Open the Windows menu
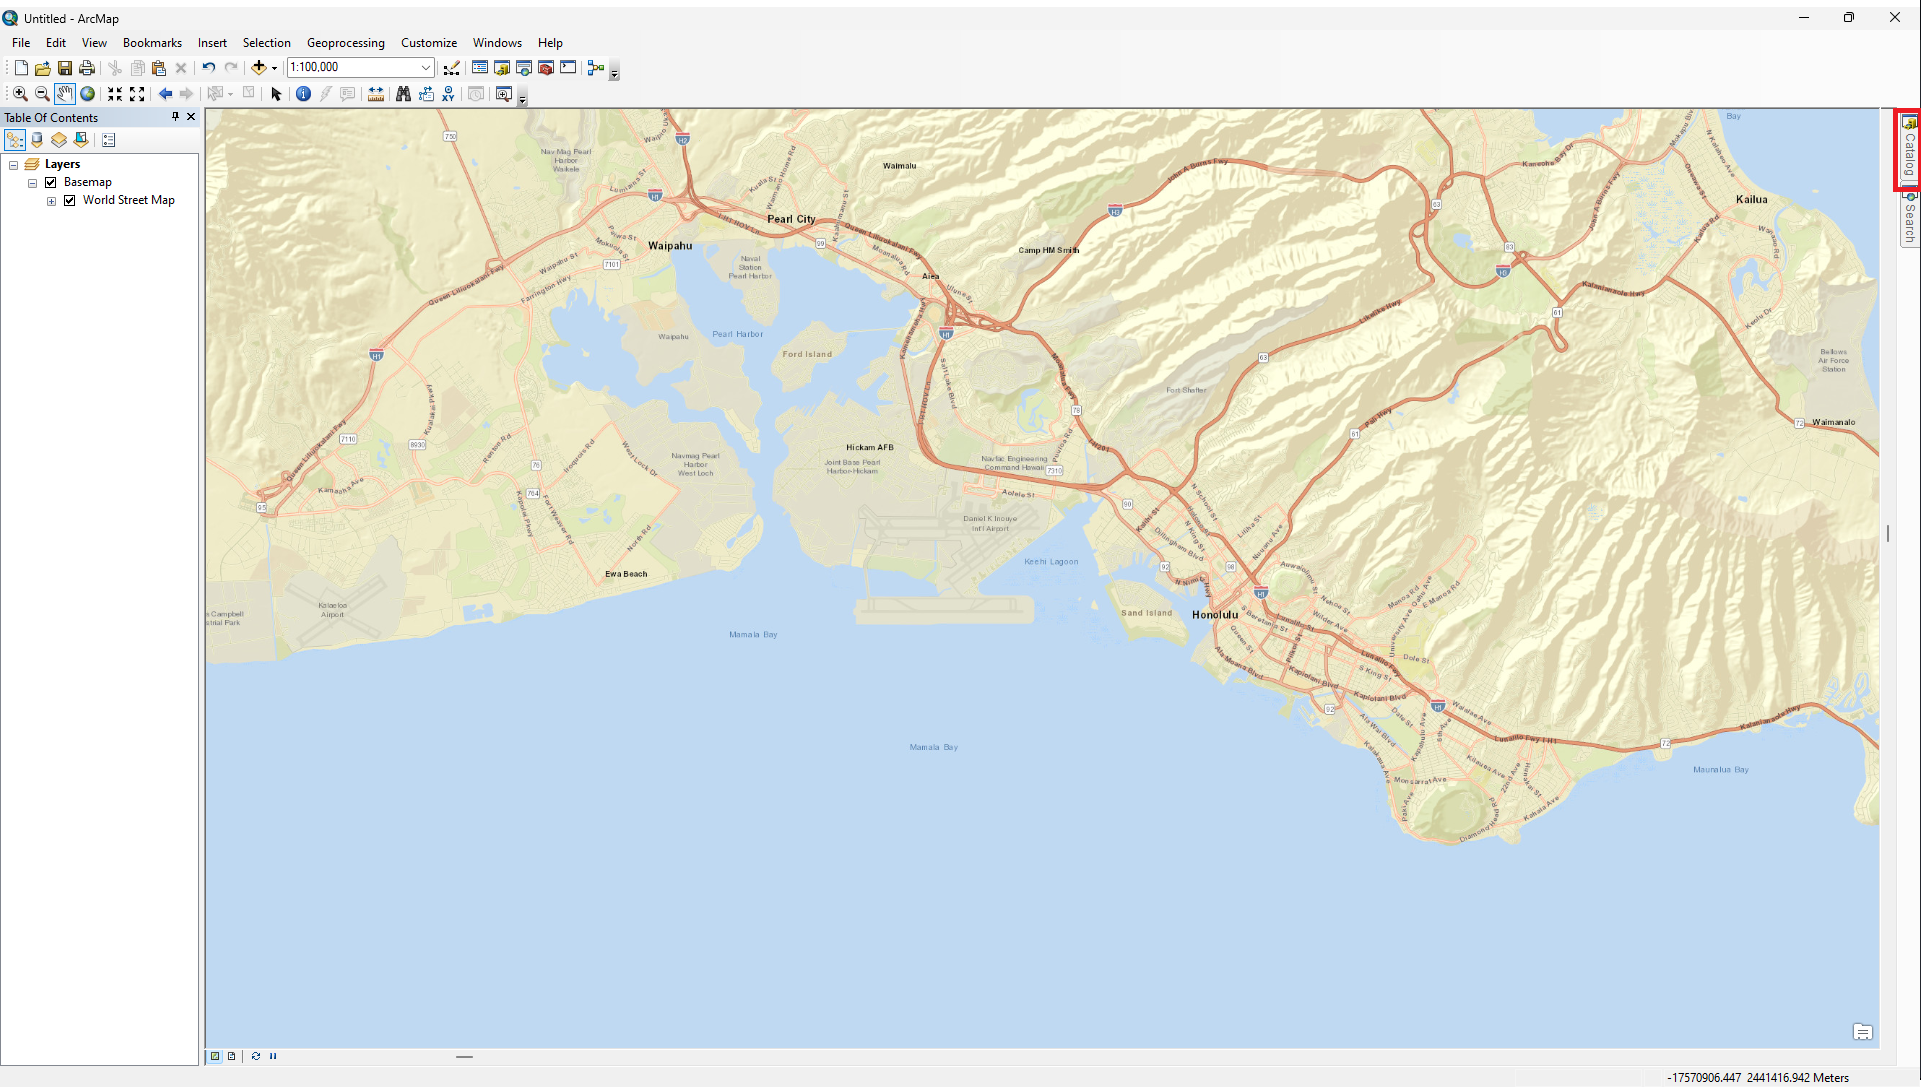 497,43
